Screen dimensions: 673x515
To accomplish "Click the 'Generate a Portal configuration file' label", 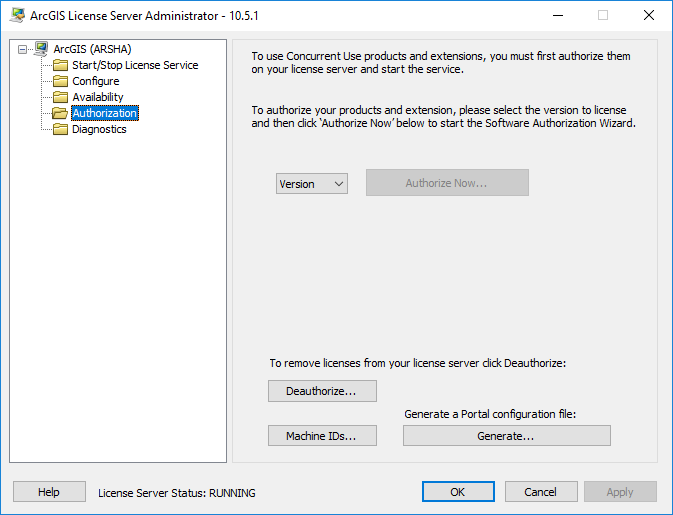I will coord(490,414).
